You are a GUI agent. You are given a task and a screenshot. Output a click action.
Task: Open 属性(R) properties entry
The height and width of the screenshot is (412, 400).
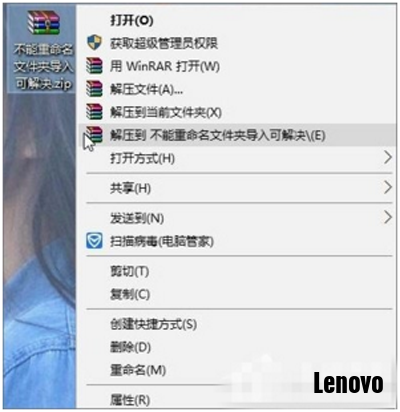coord(130,400)
